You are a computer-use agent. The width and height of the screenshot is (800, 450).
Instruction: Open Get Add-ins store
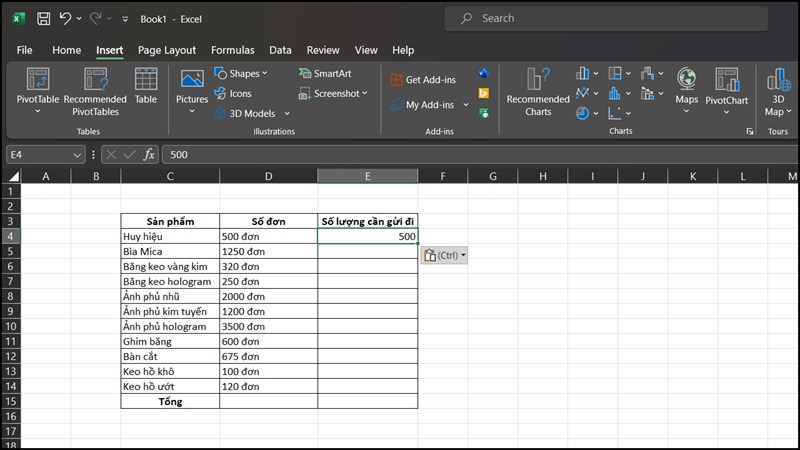click(423, 80)
